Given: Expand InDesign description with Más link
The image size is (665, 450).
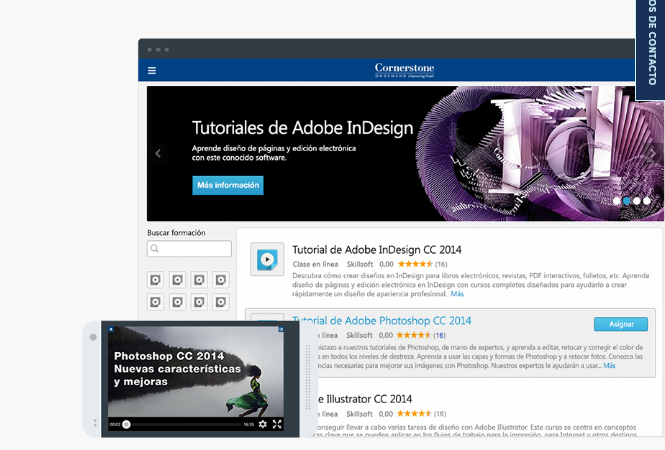Looking at the screenshot, I should 457,294.
